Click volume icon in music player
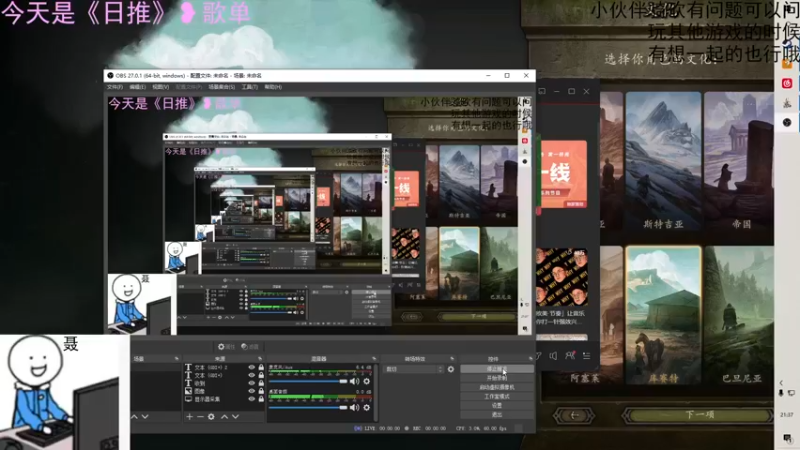The width and height of the screenshot is (800, 450). click(x=553, y=356)
